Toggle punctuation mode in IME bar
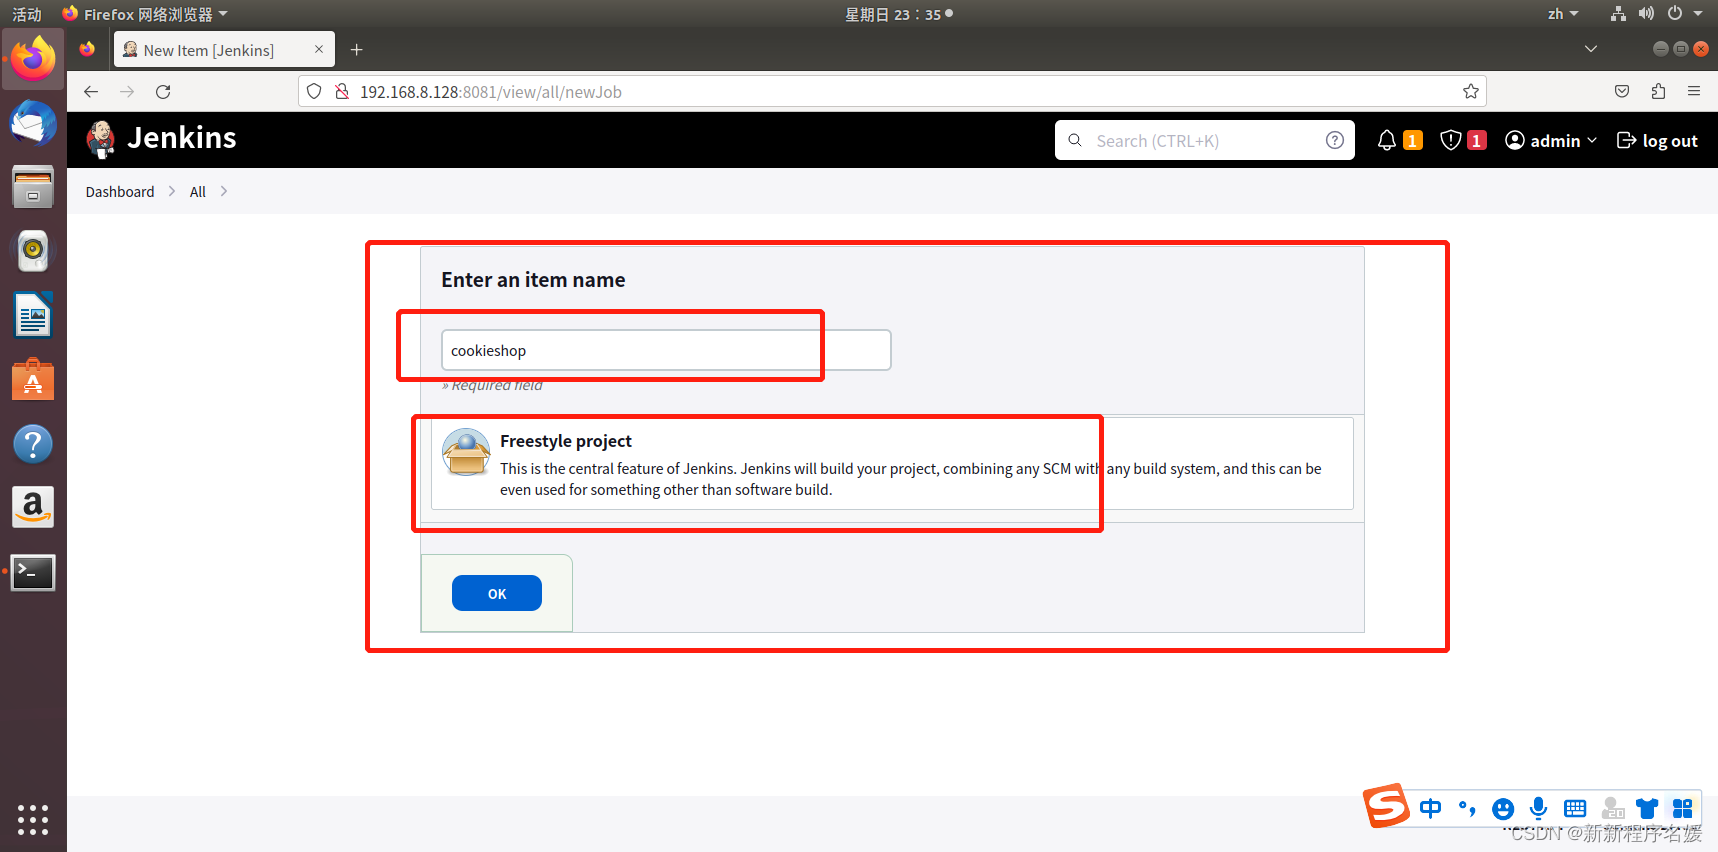Viewport: 1718px width, 852px height. 1467,808
